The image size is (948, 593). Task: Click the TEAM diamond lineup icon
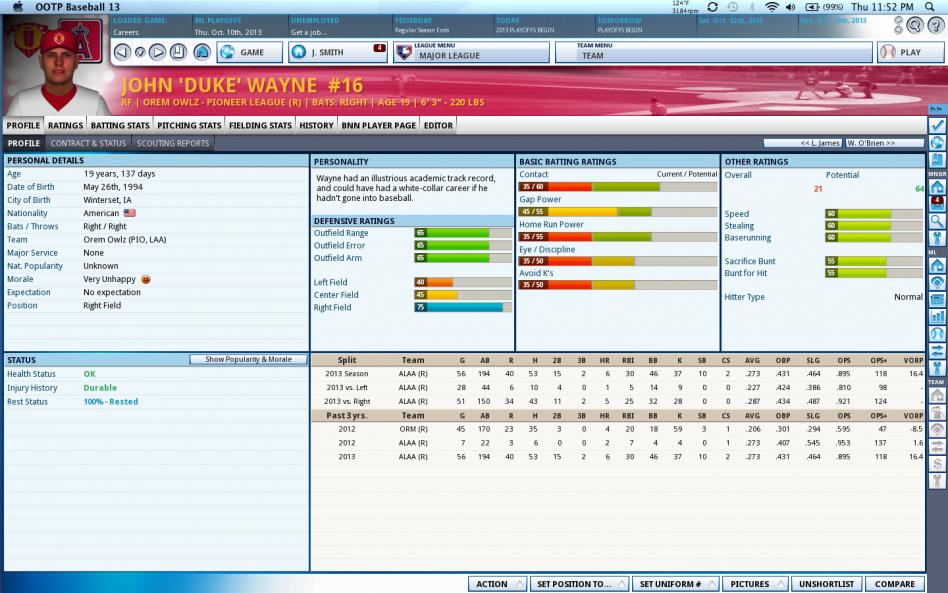click(937, 430)
